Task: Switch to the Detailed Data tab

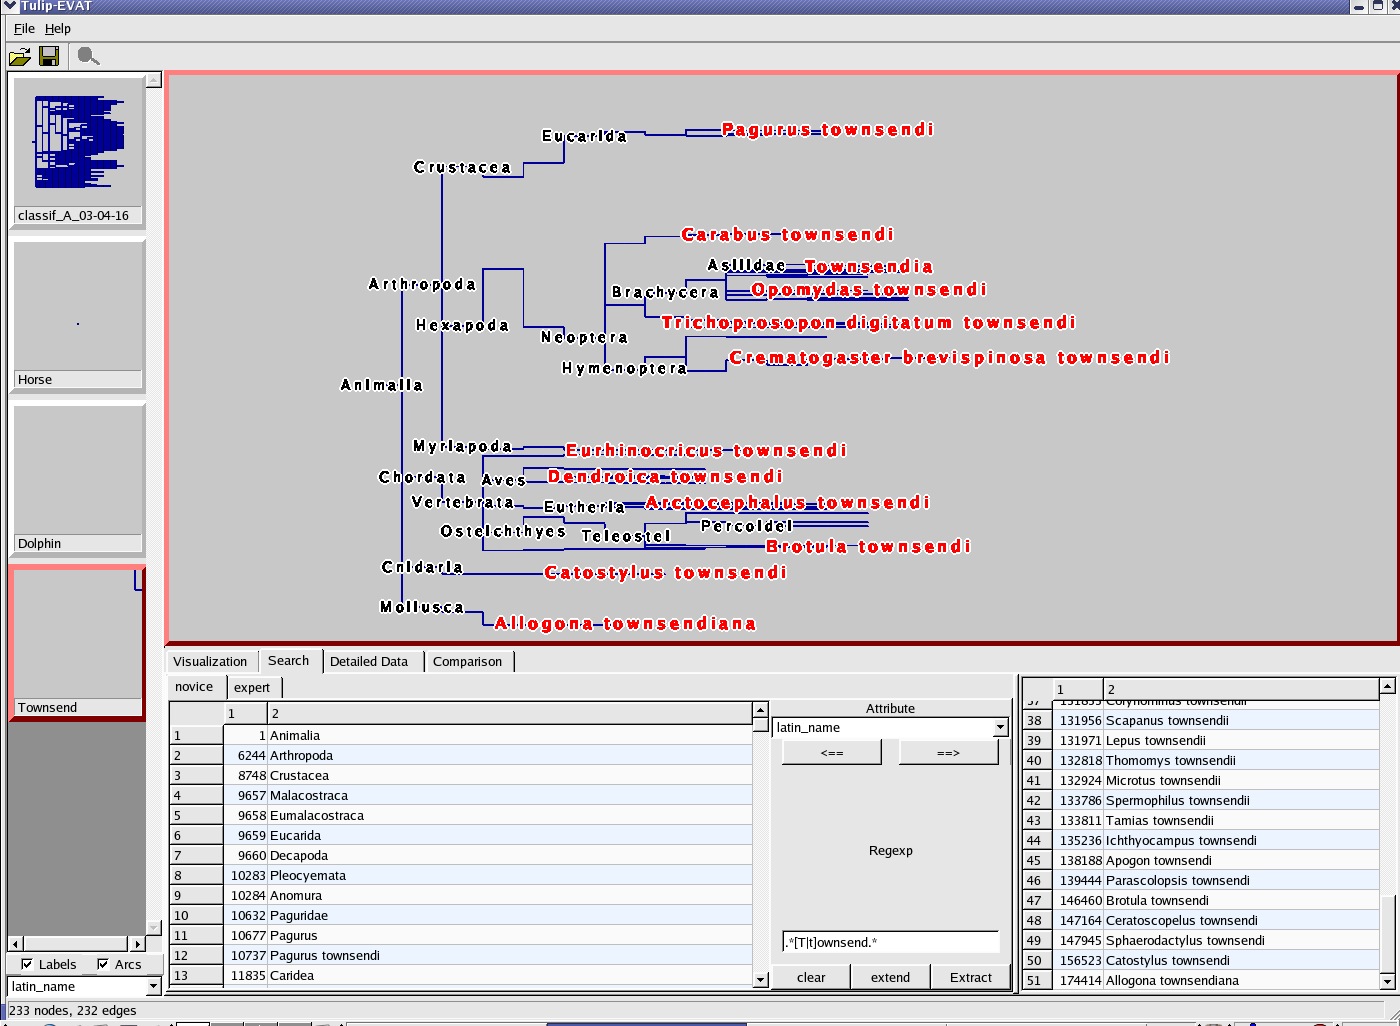Action: 369,662
